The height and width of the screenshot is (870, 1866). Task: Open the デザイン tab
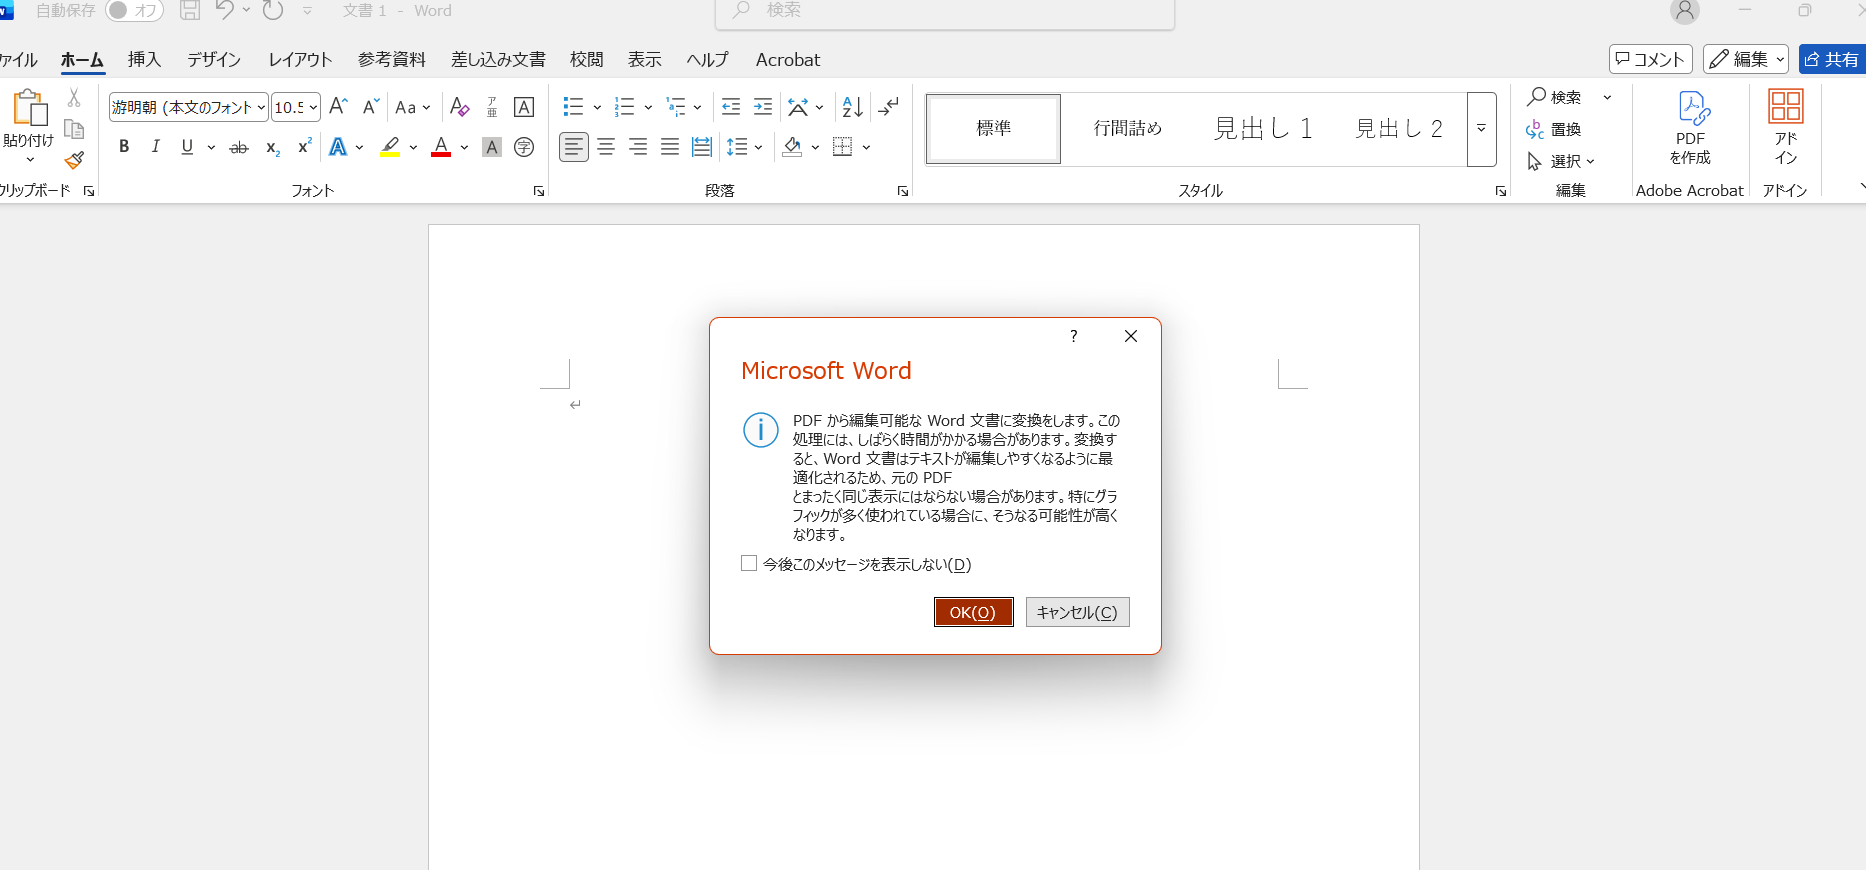(214, 59)
